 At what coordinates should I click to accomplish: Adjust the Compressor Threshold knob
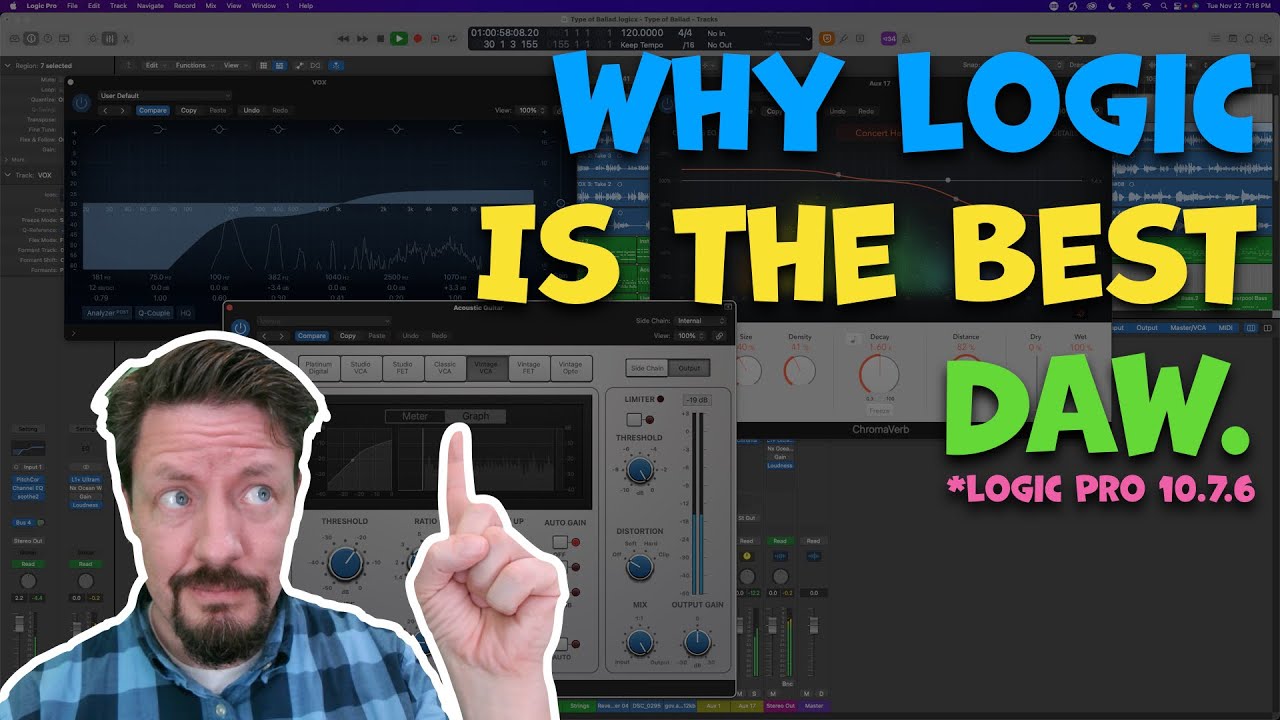click(x=345, y=563)
